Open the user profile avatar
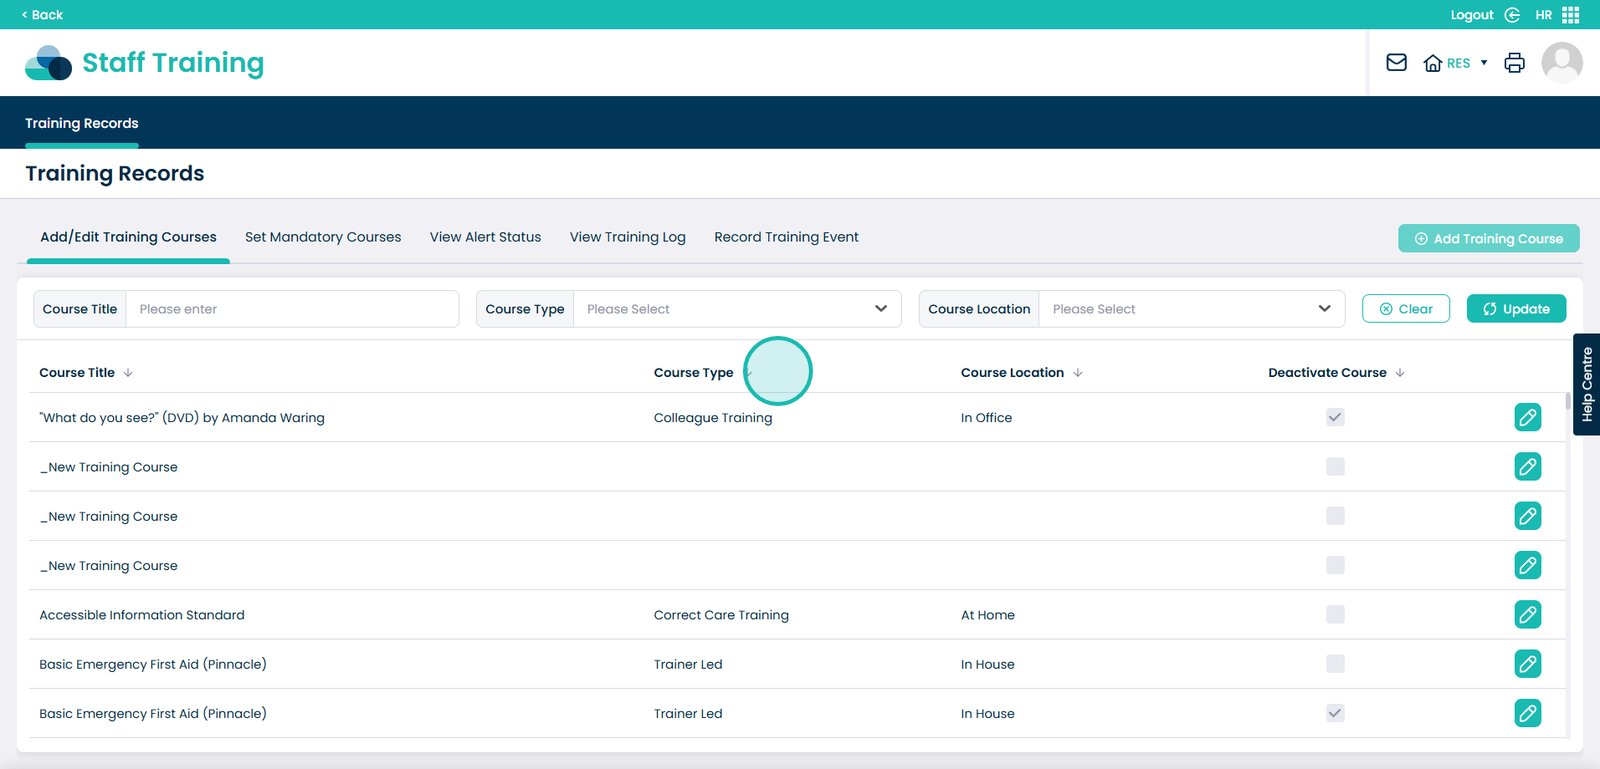The height and width of the screenshot is (769, 1600). click(x=1561, y=63)
